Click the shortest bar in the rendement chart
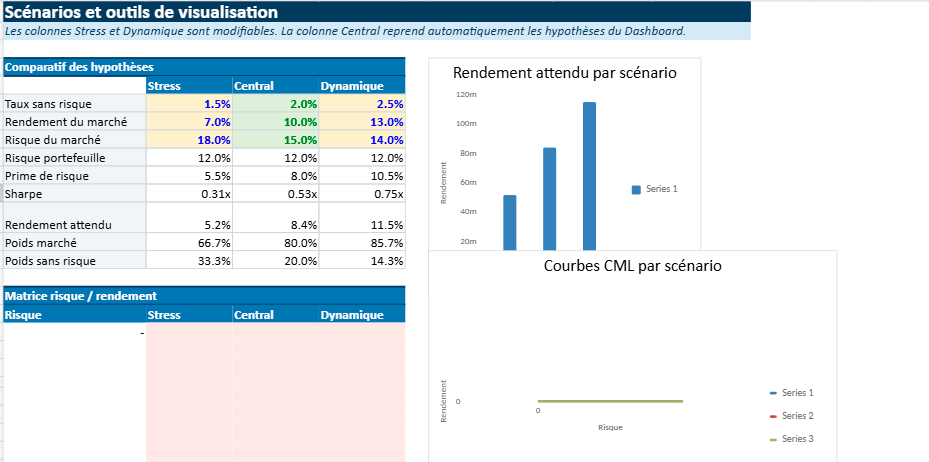Screen dimensions: 929x462 tap(510, 222)
